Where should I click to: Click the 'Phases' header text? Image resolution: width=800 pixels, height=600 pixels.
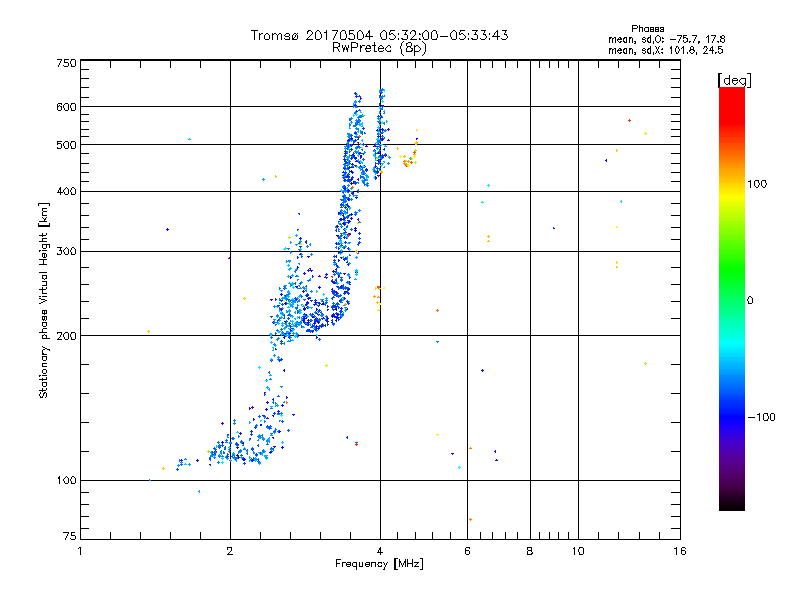(647, 29)
